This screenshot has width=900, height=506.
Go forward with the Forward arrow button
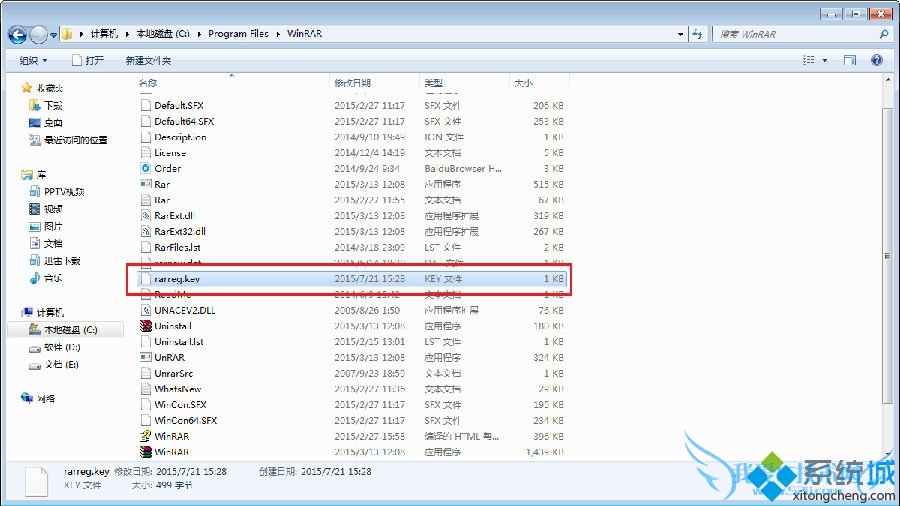click(x=38, y=35)
